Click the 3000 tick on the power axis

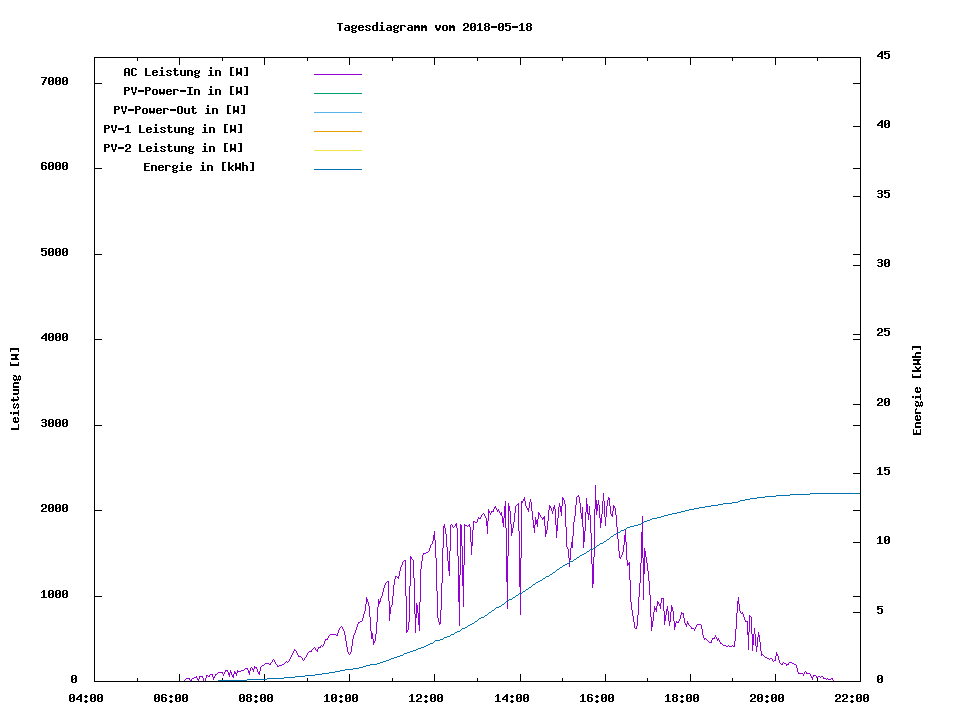54,424
